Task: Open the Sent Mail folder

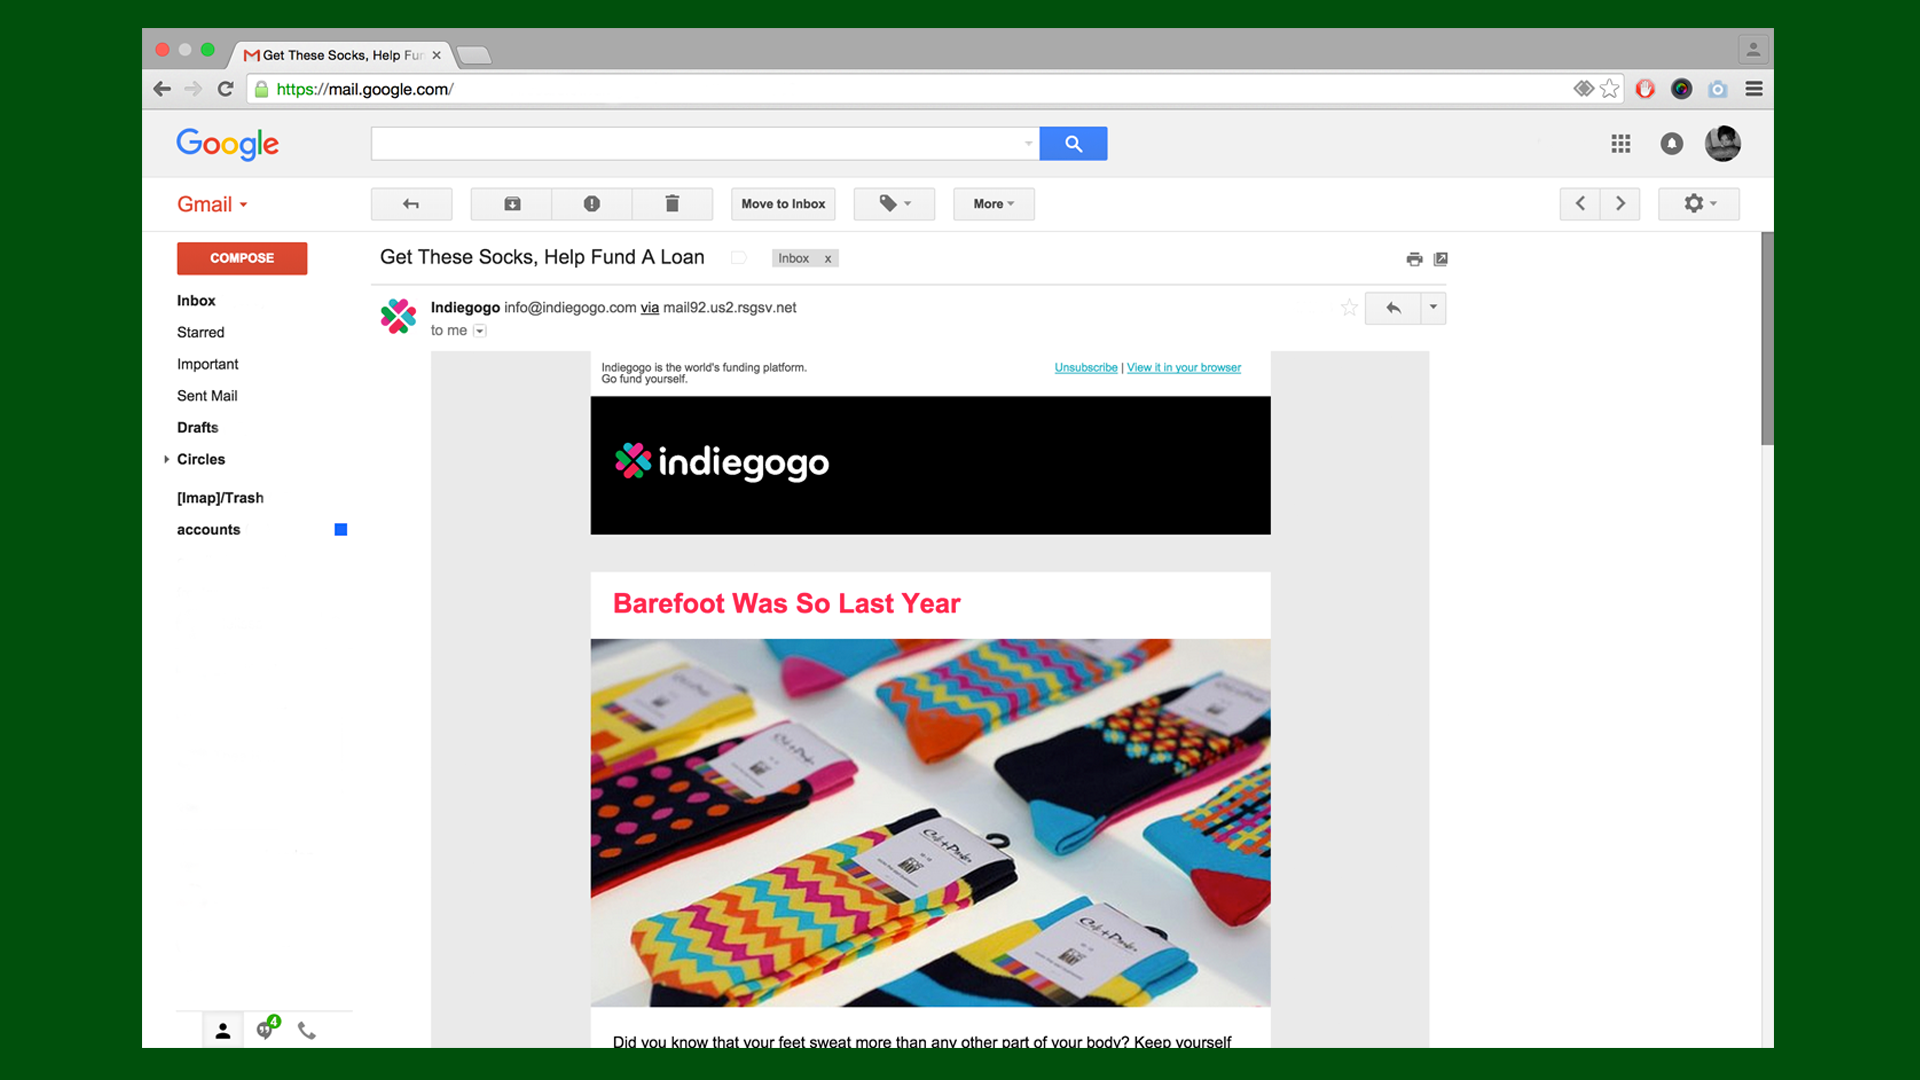Action: click(207, 396)
